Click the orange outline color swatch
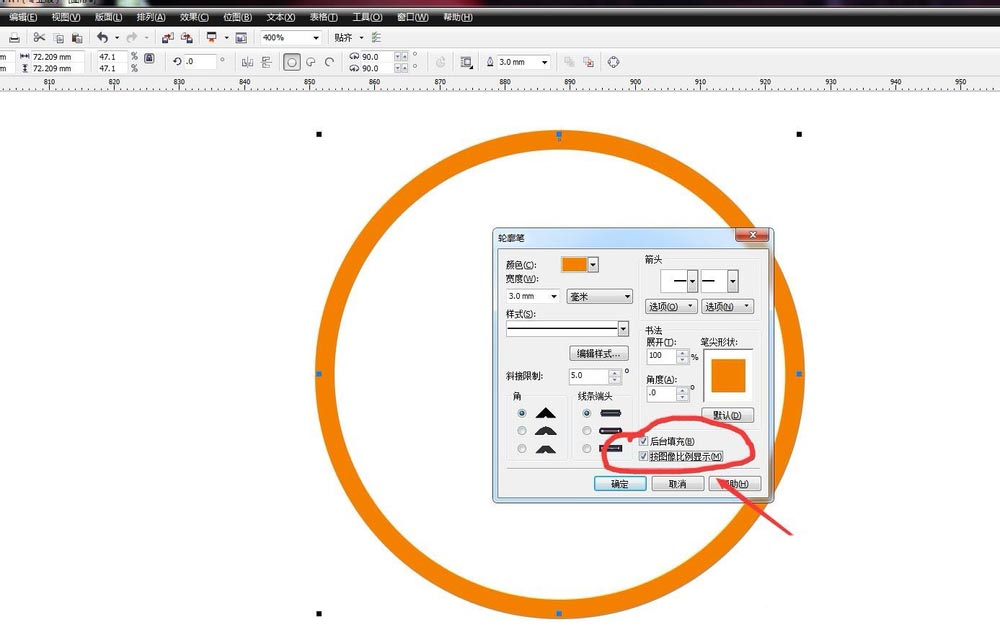The width and height of the screenshot is (1000, 630). [574, 265]
